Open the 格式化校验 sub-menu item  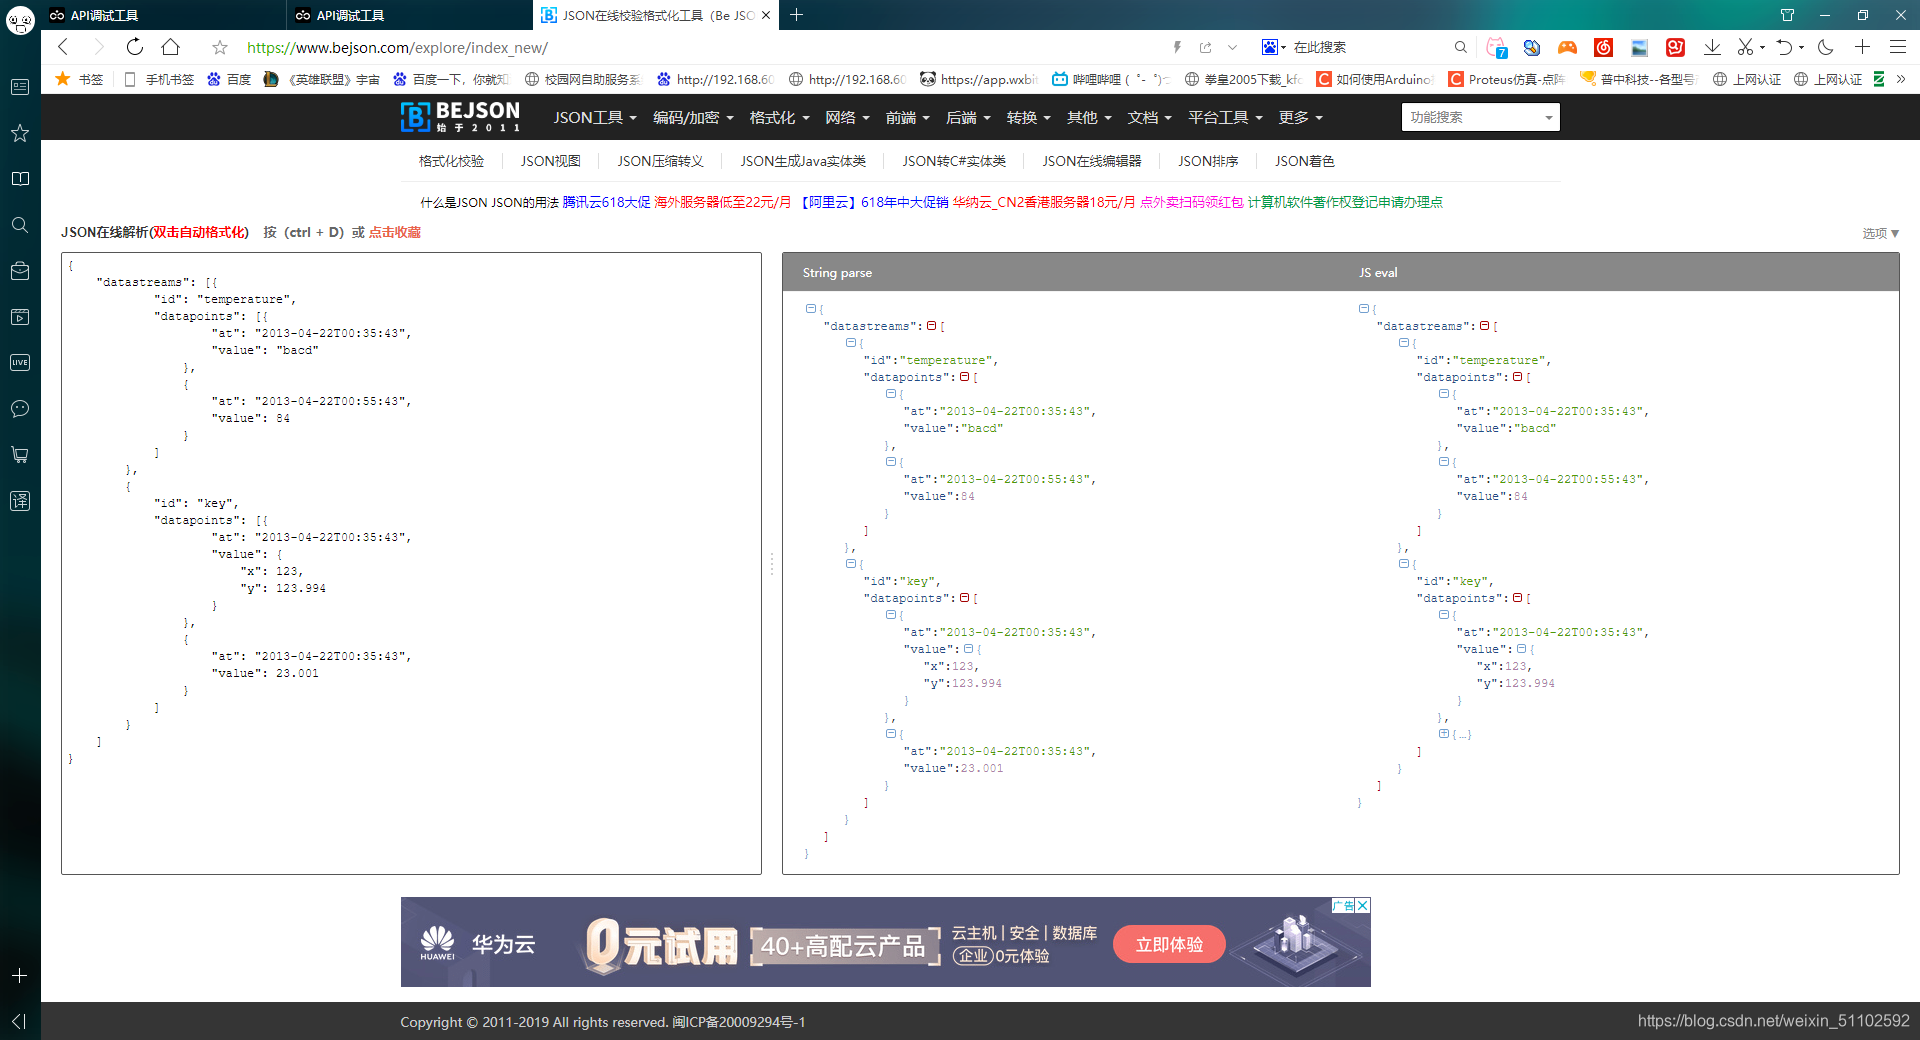(x=451, y=161)
